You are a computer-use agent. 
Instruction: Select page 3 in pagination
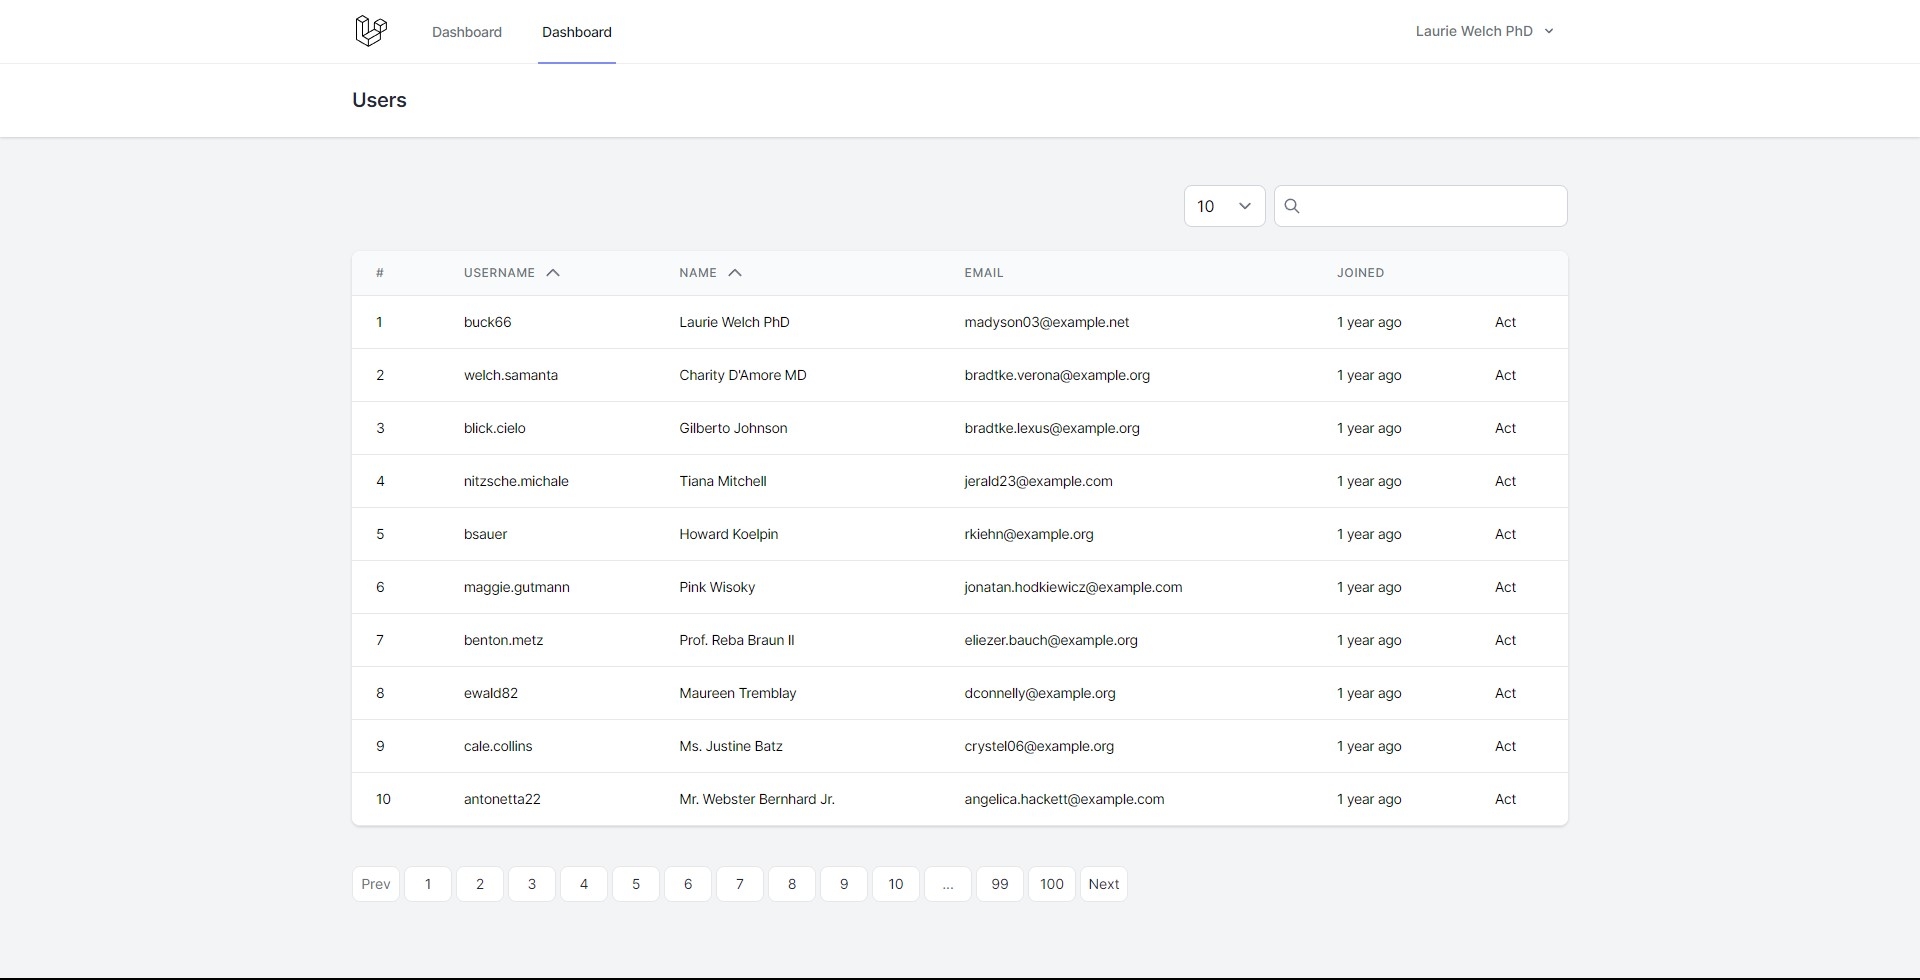click(532, 884)
